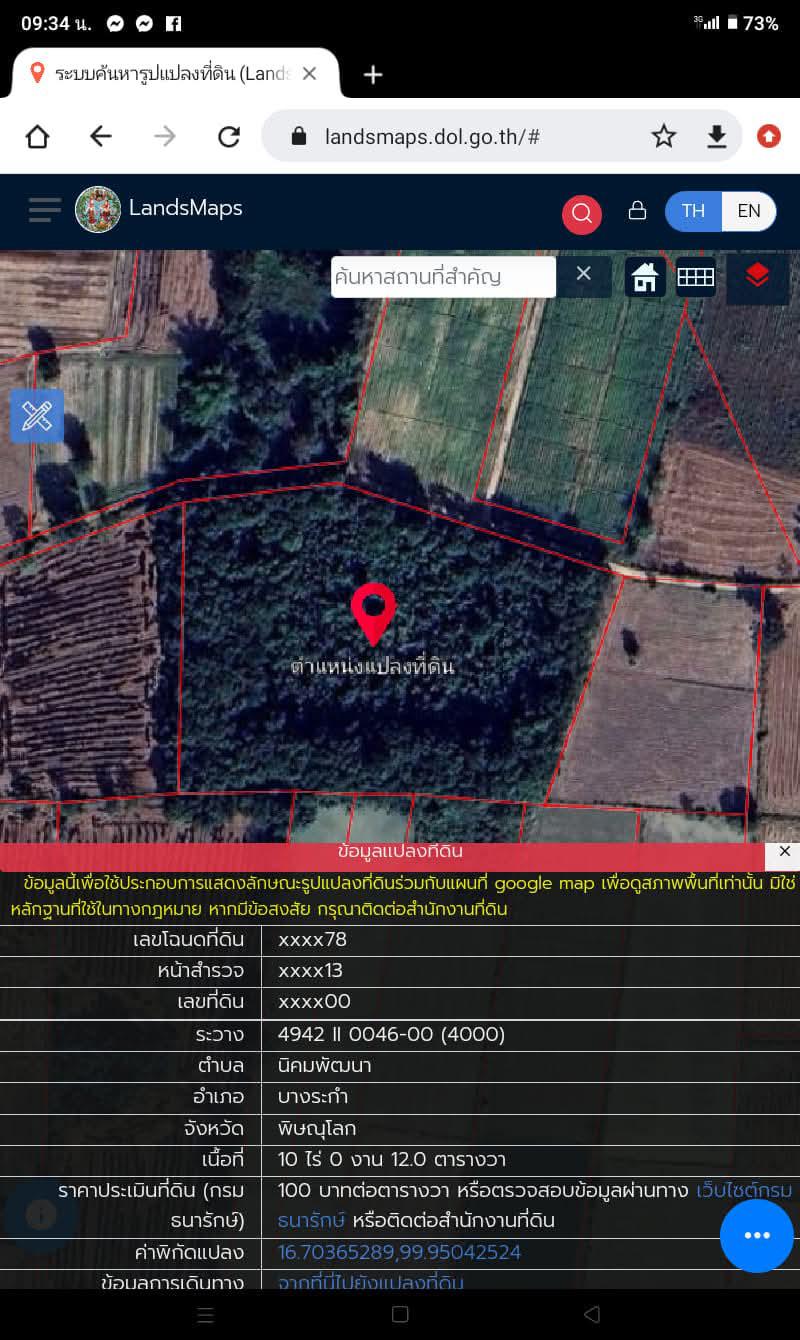The image size is (800, 1340).
Task: Select the subdistrict value นิคมพัฒนา
Action: coord(325,1065)
